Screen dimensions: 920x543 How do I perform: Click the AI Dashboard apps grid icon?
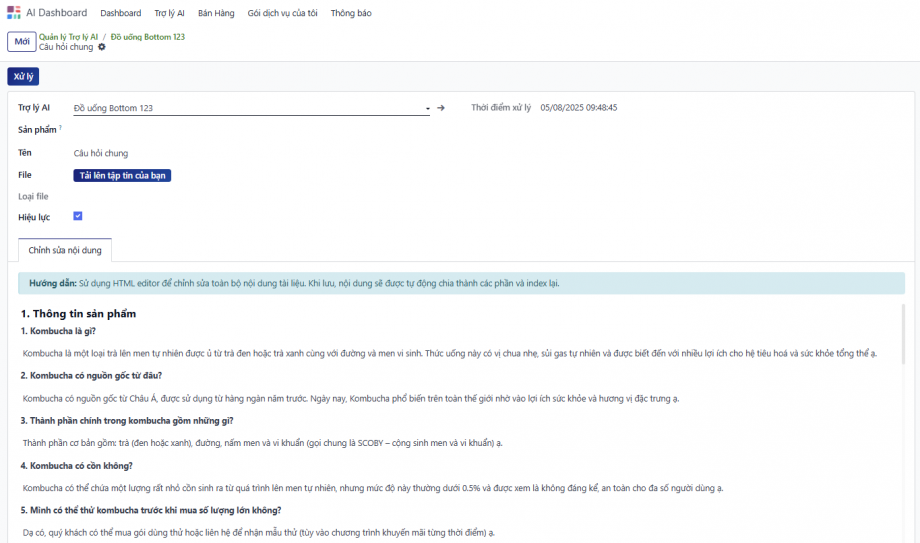pyautogui.click(x=13, y=13)
